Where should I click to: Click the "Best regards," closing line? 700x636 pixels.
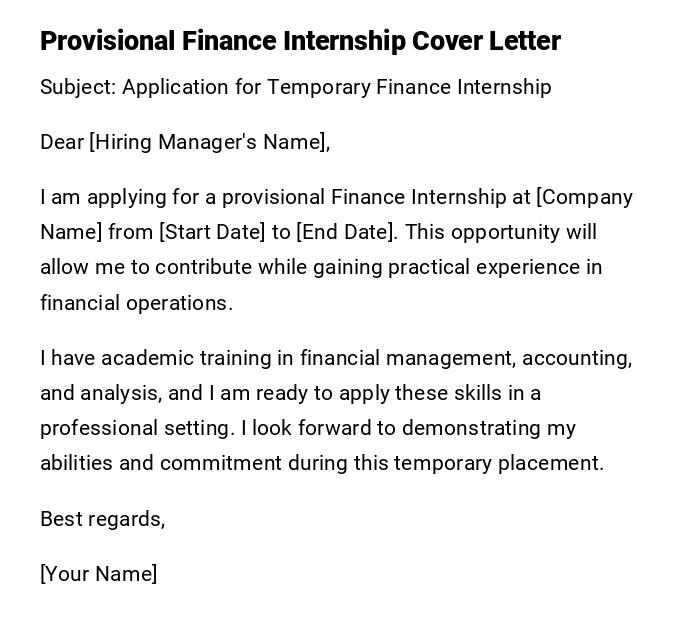(102, 519)
